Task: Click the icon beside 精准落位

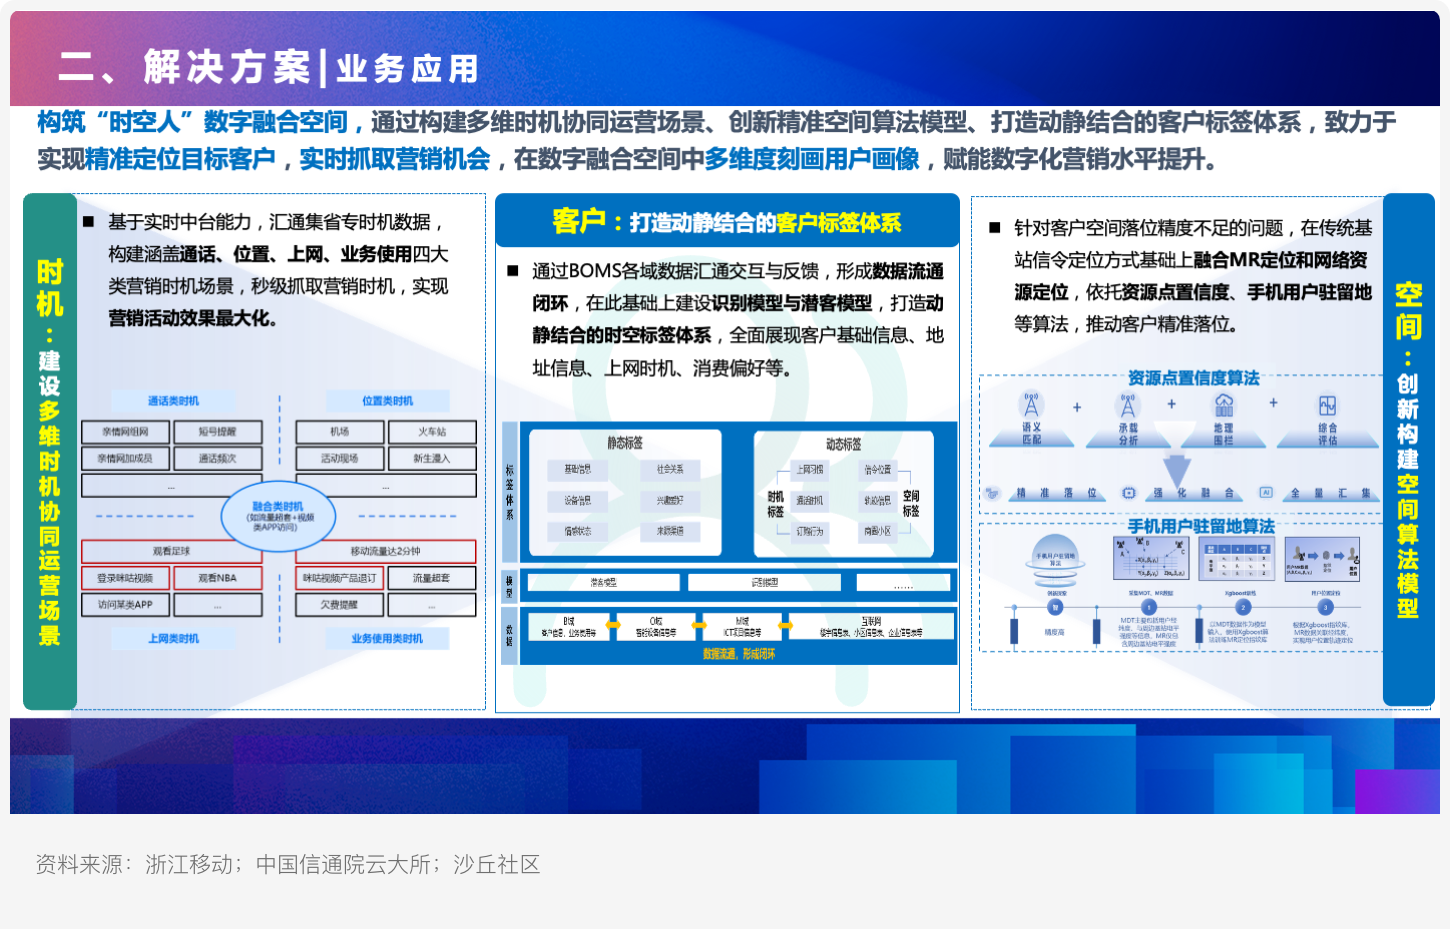Action: [992, 493]
